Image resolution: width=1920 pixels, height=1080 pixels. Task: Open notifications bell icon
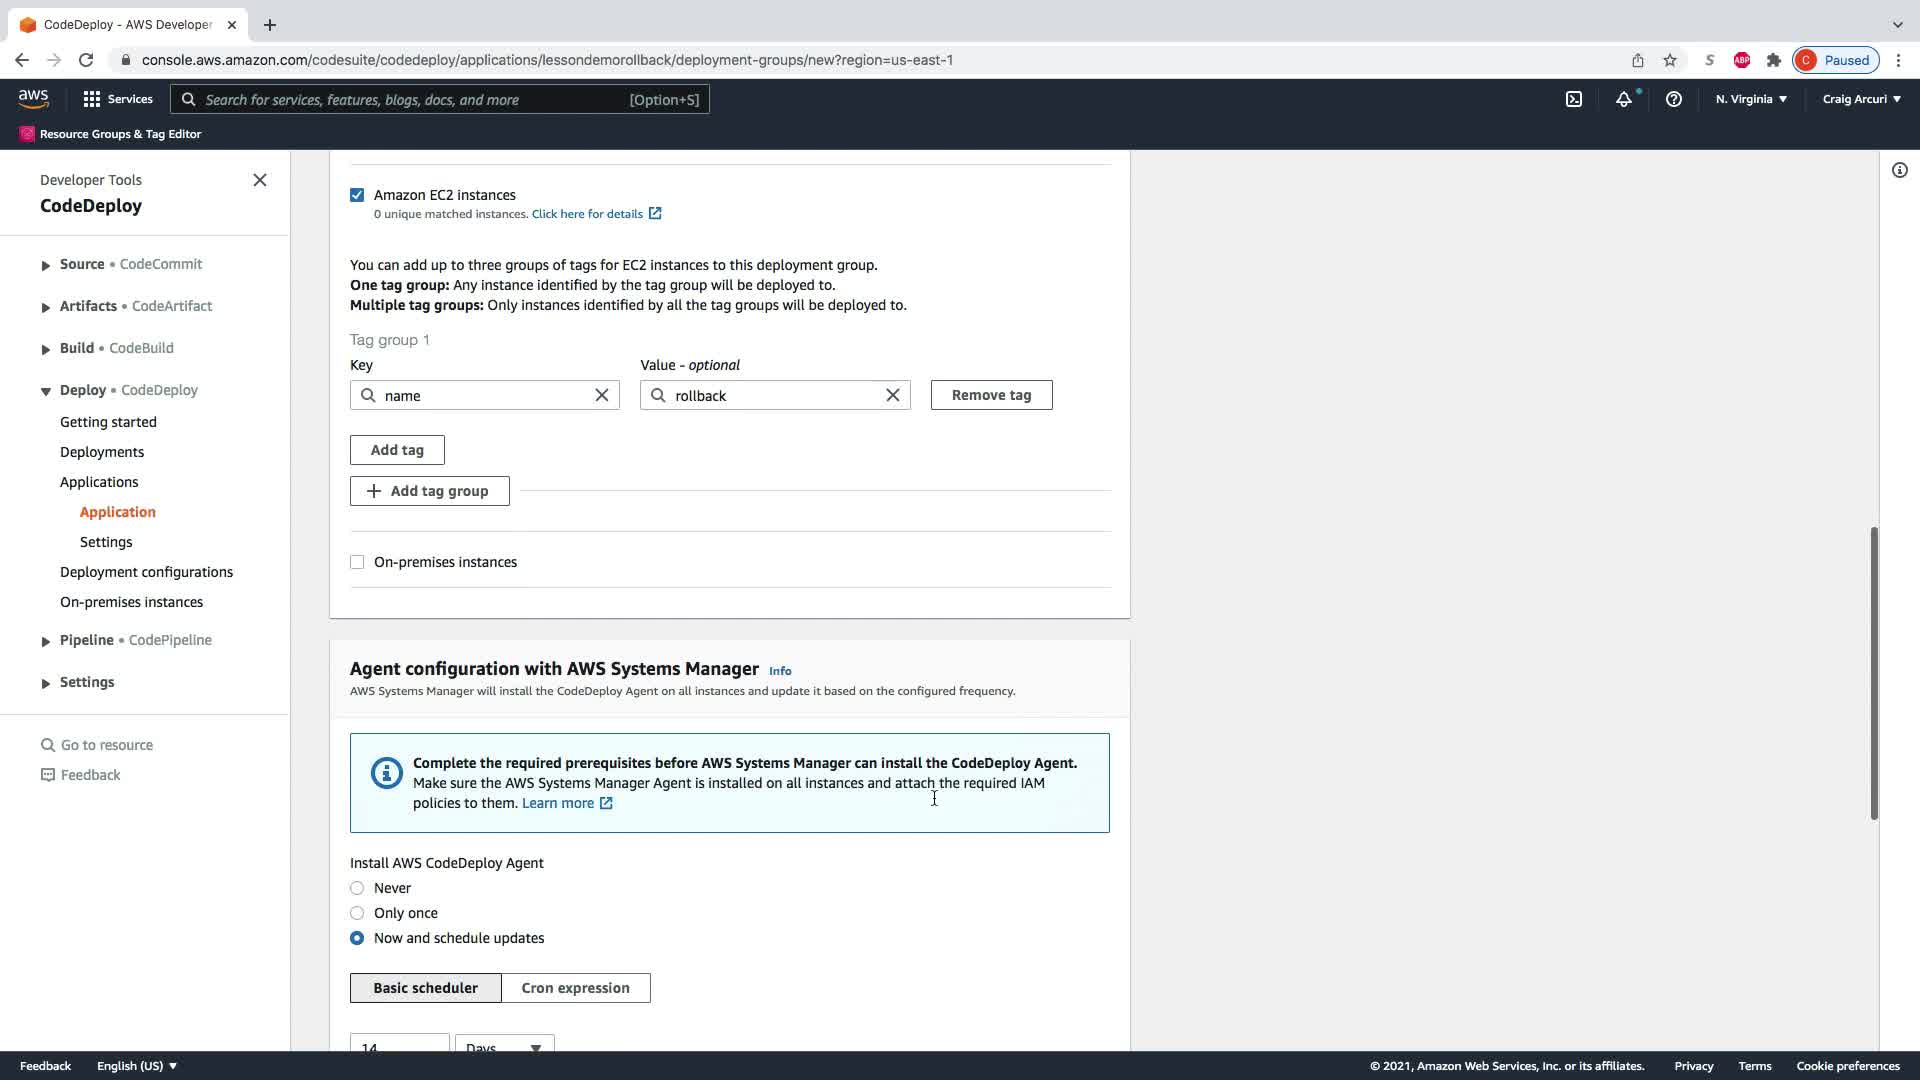click(1624, 99)
